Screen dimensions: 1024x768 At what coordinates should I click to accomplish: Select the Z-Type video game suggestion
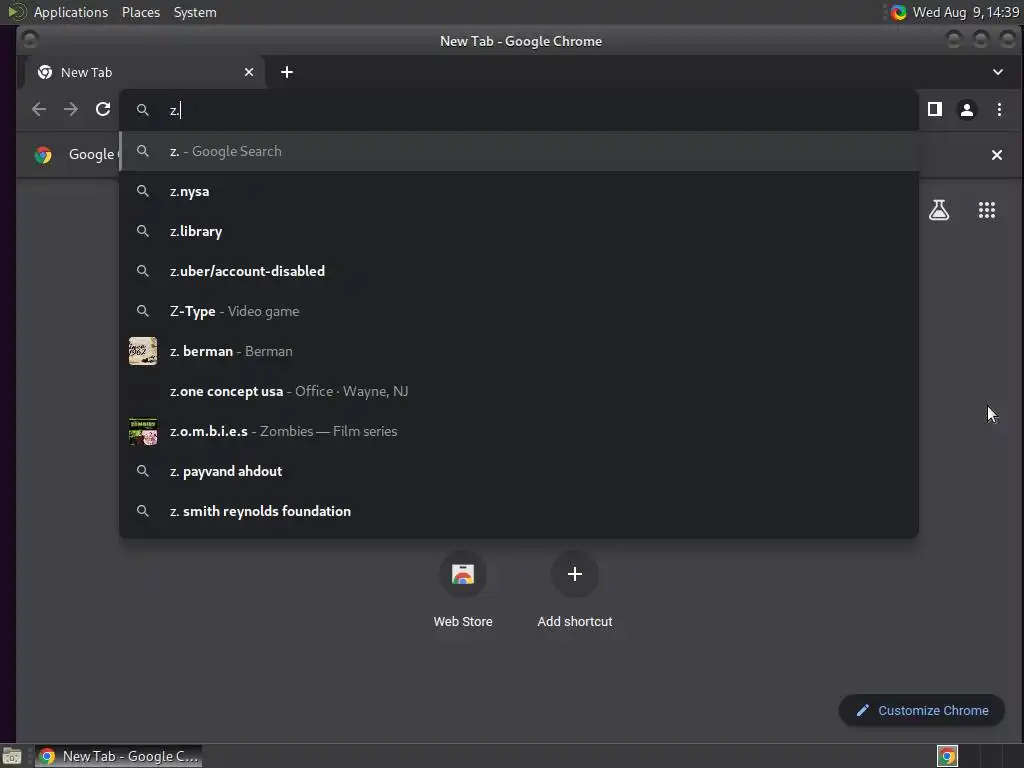(x=519, y=312)
